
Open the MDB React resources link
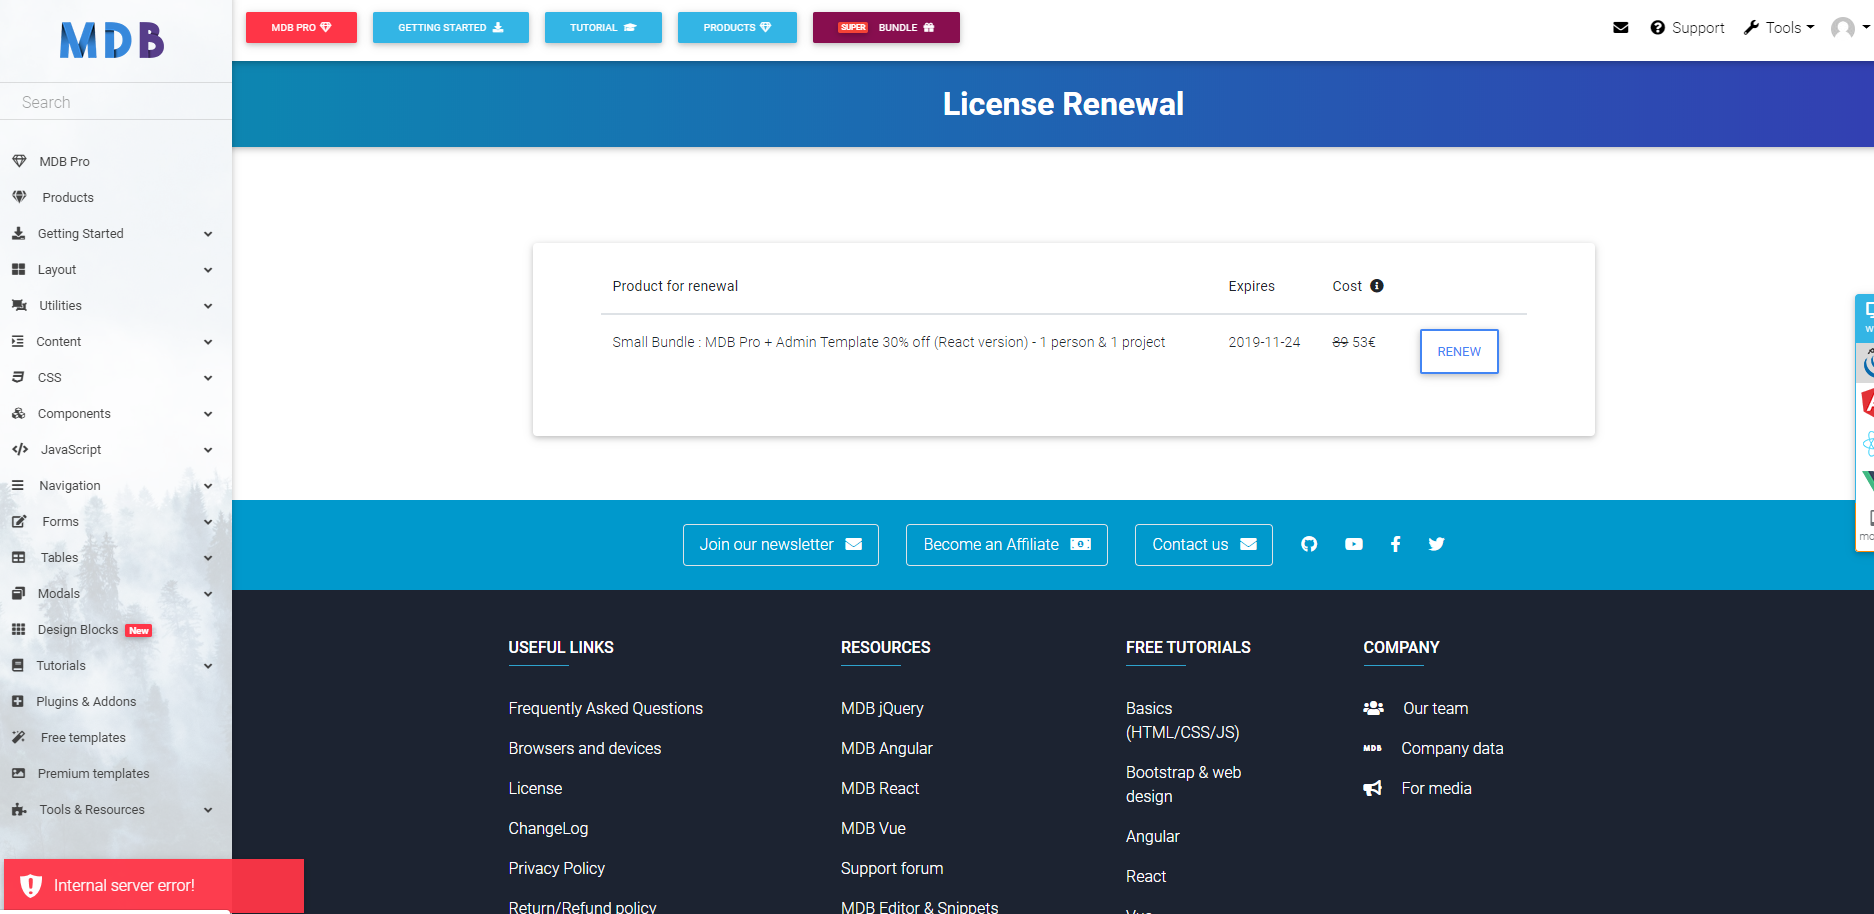(x=880, y=788)
